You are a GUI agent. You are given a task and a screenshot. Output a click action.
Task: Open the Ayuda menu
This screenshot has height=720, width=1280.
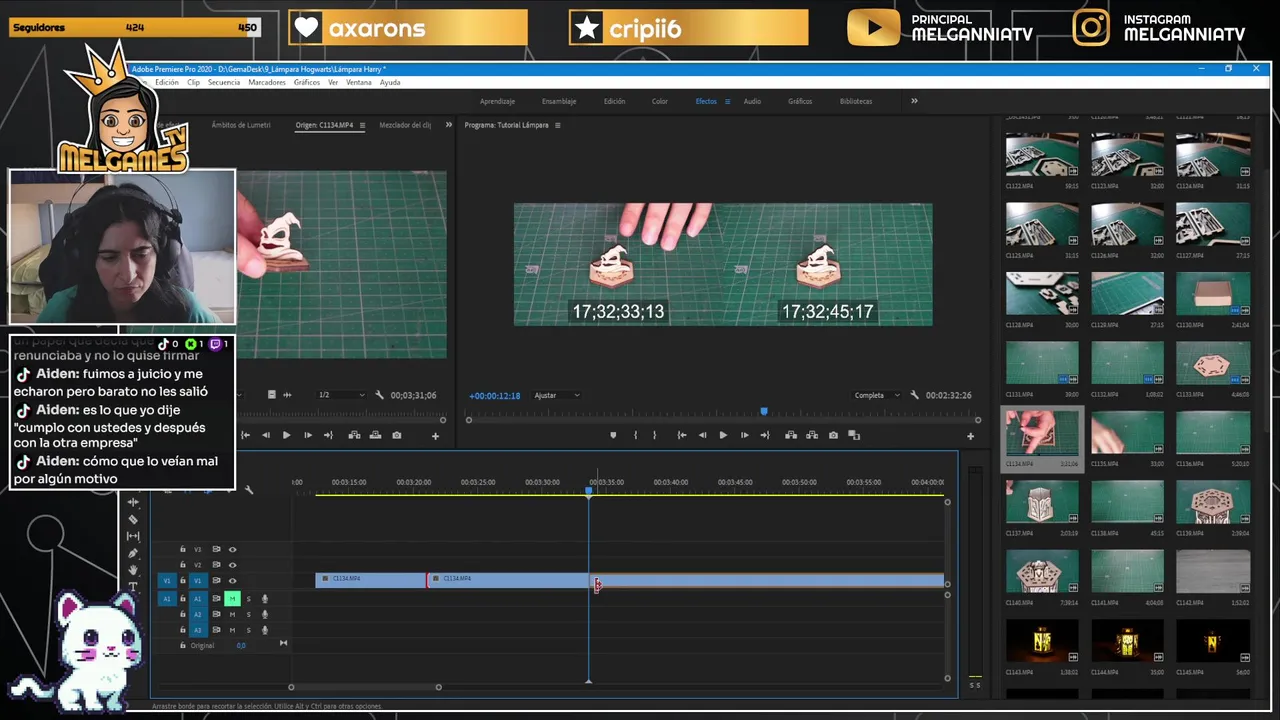click(390, 82)
